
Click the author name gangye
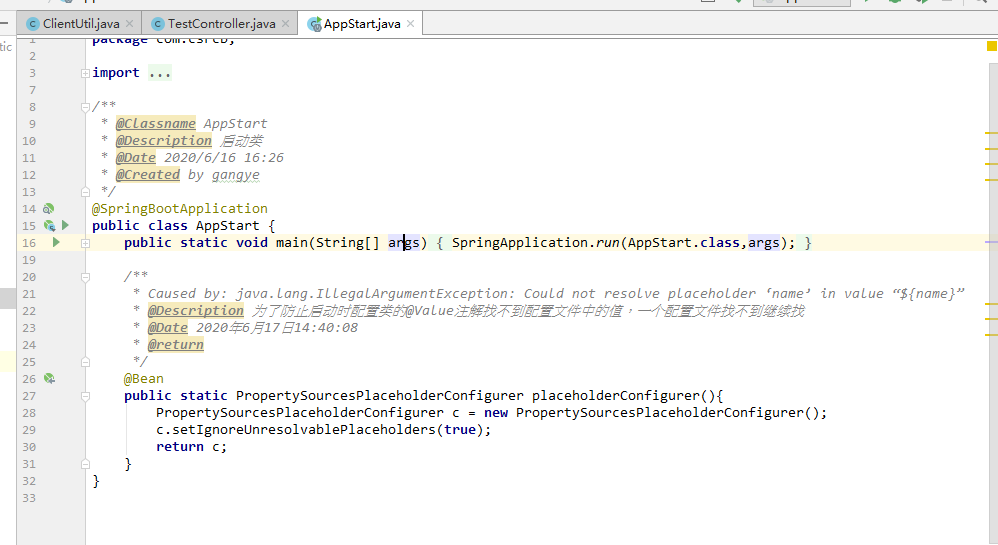click(235, 174)
